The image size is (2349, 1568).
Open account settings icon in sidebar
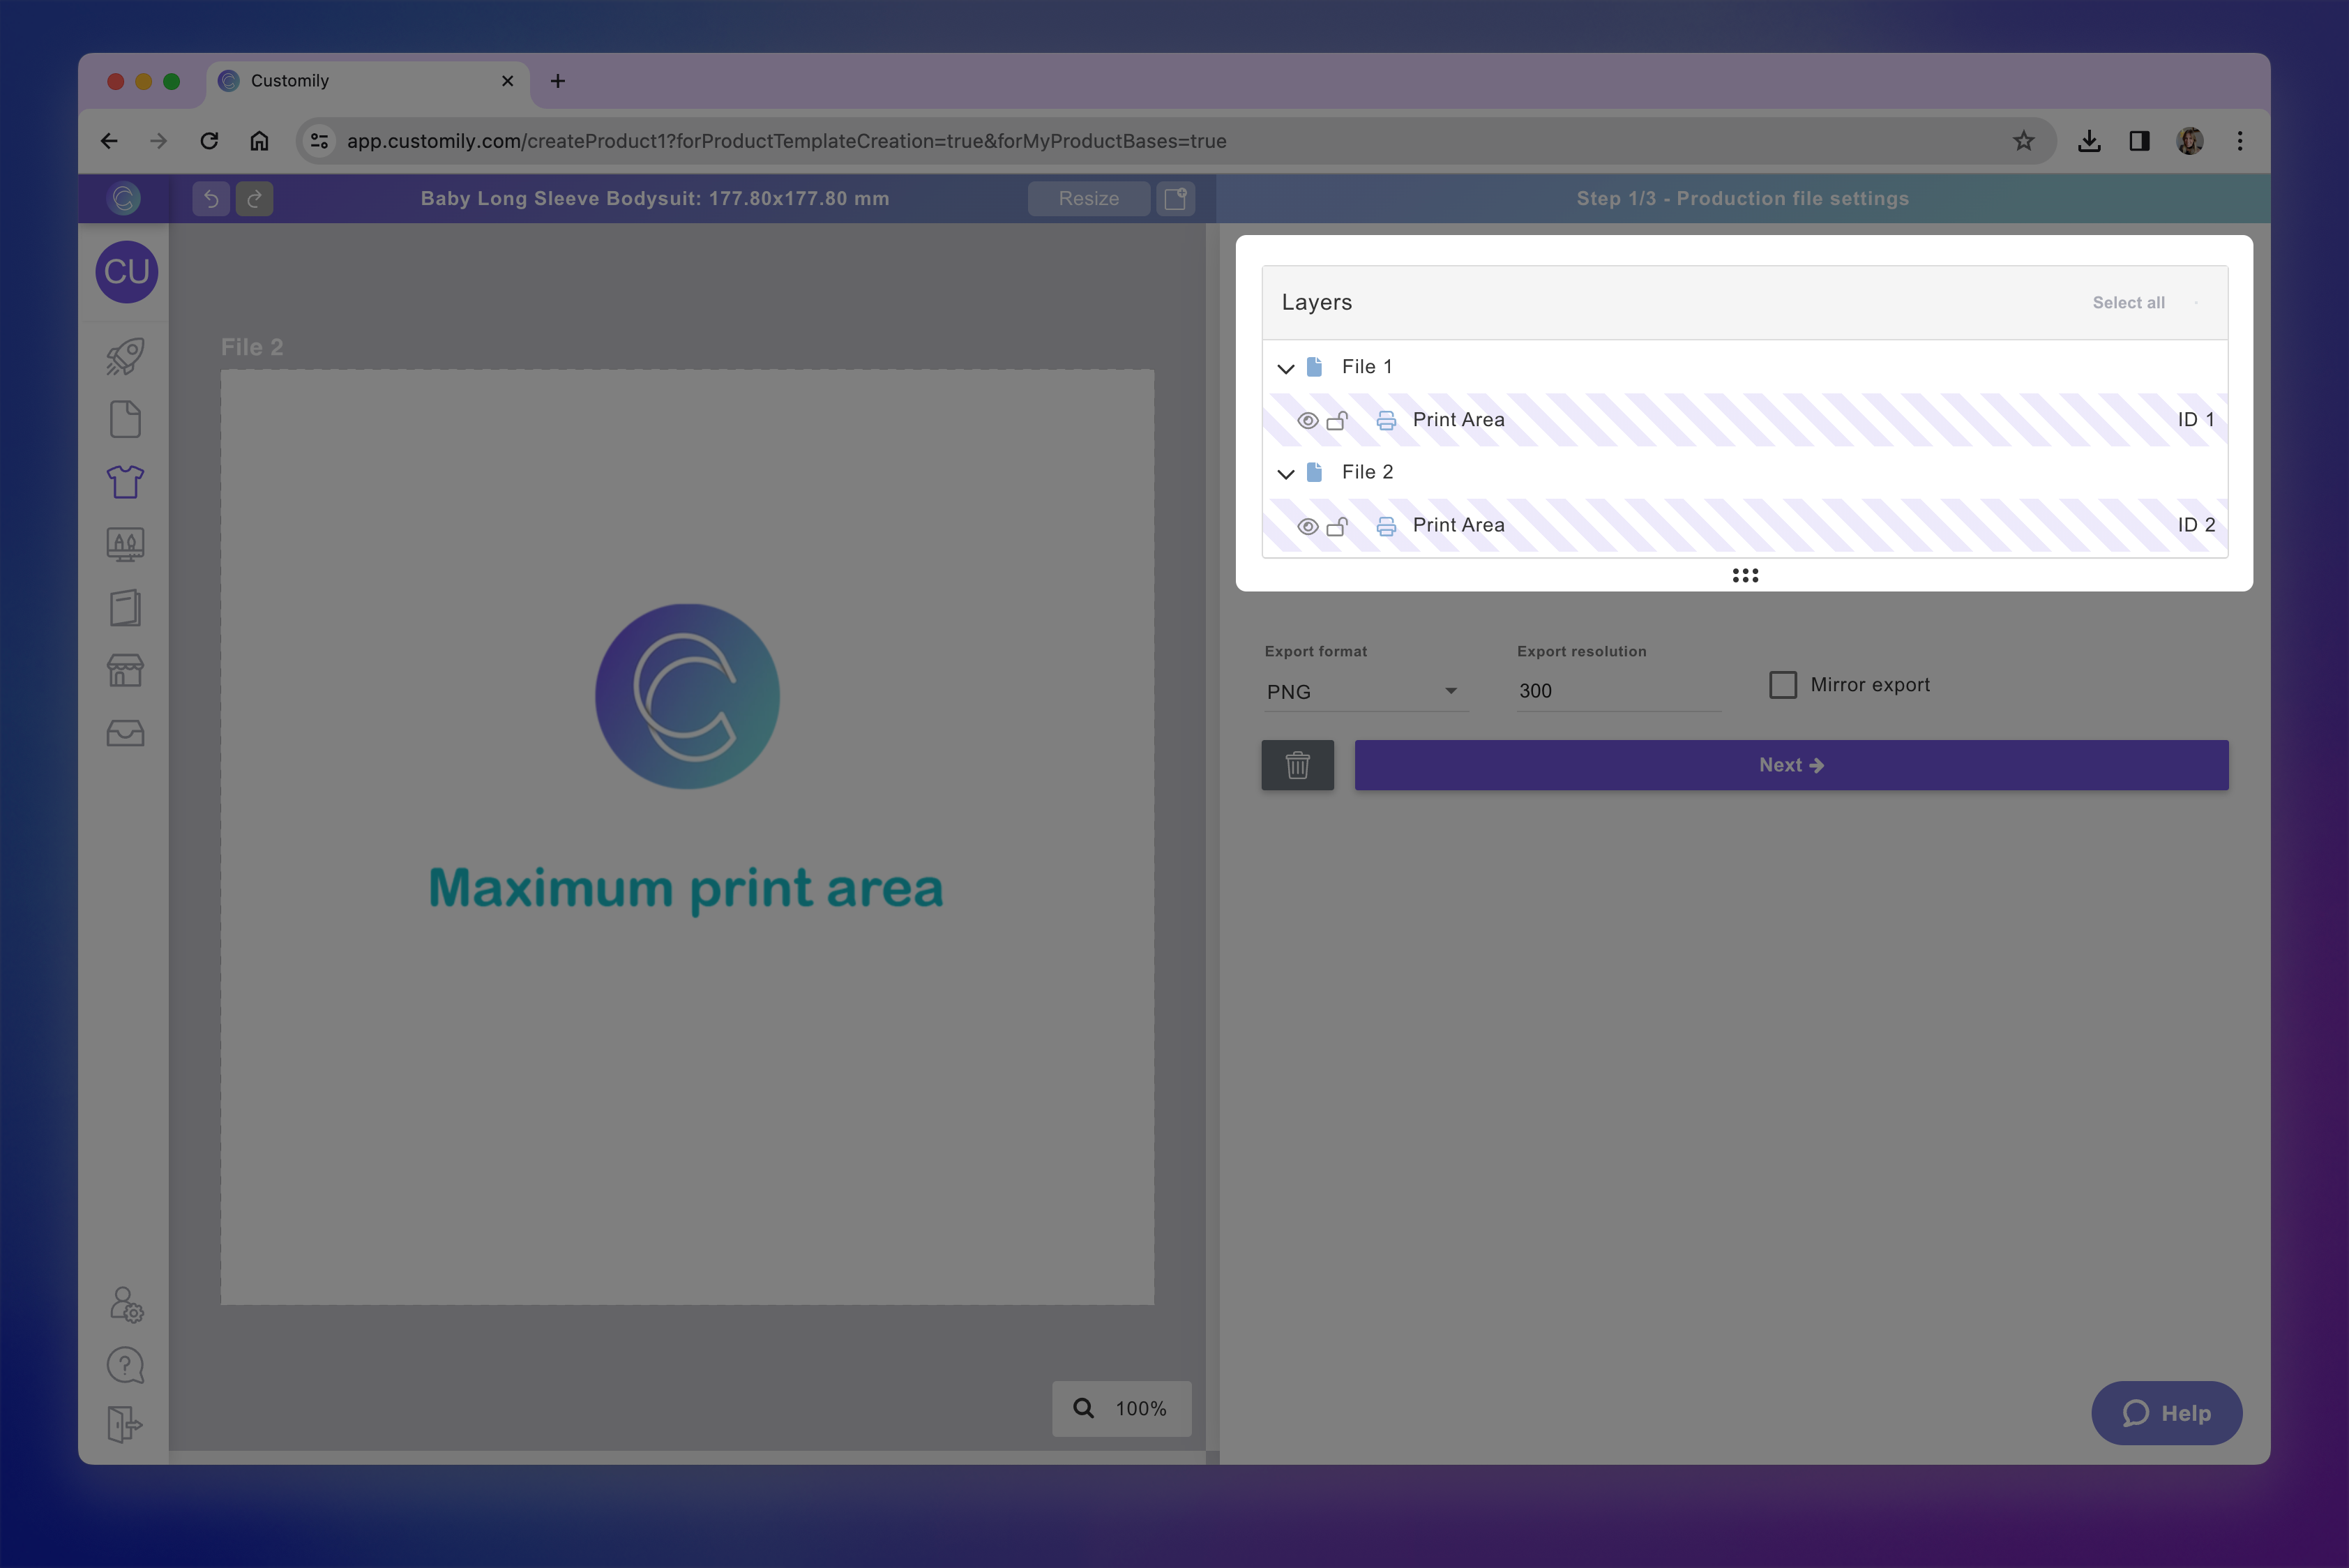pos(126,1304)
